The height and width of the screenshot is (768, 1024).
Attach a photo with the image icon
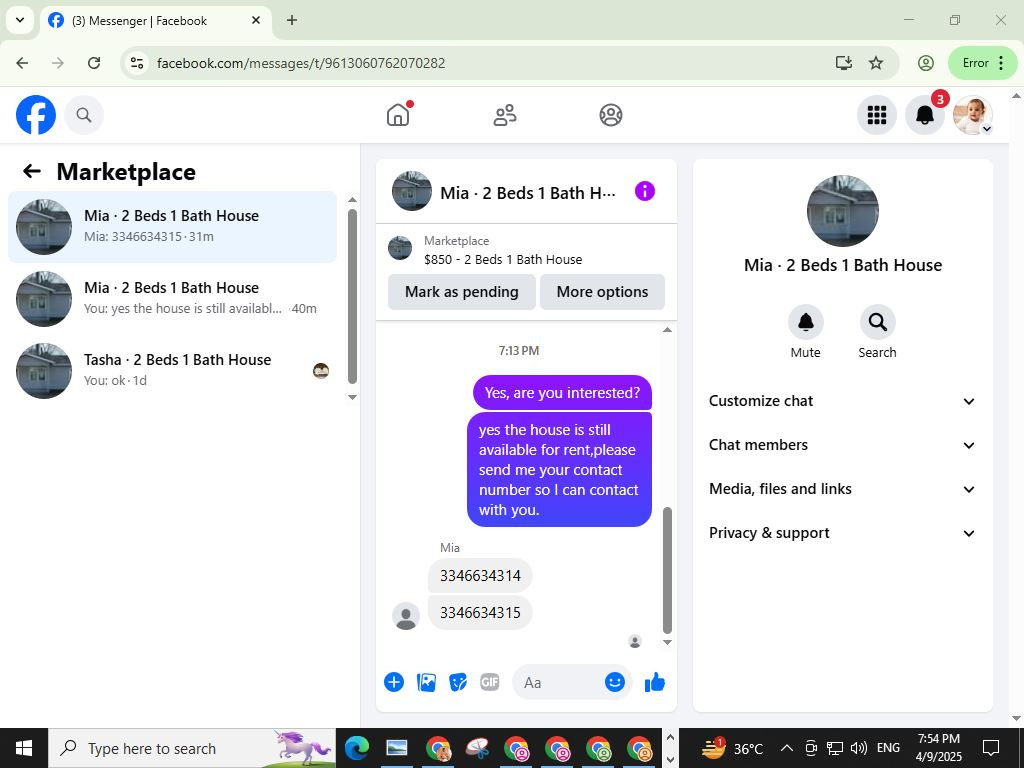pos(426,682)
